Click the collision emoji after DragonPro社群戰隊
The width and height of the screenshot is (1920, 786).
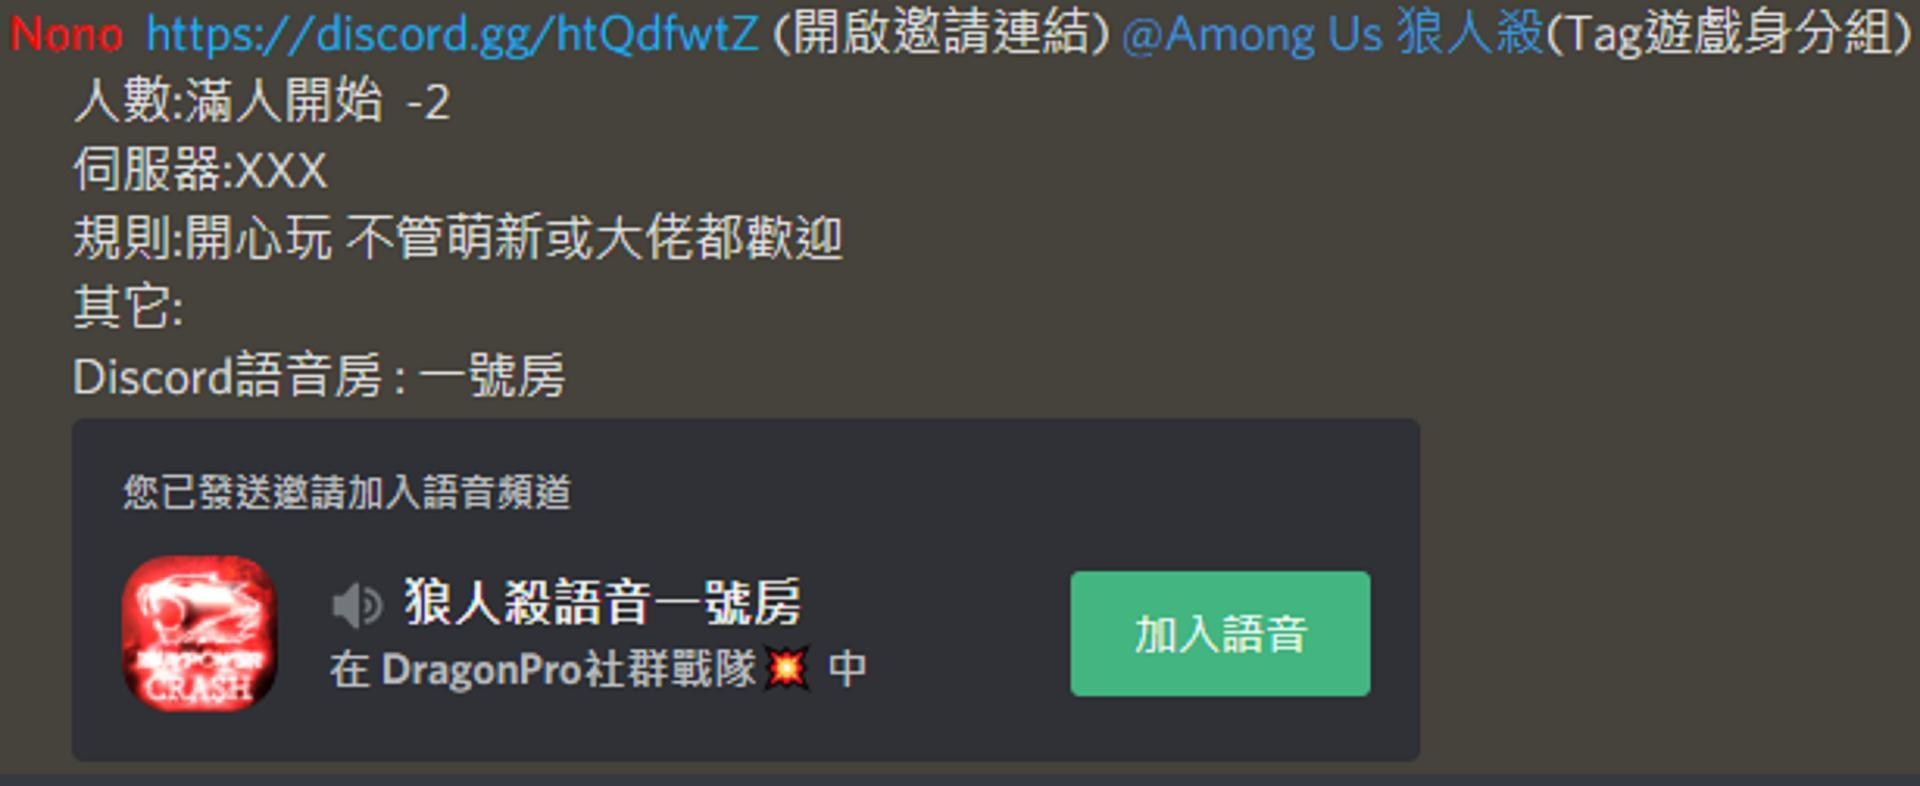[x=787, y=668]
